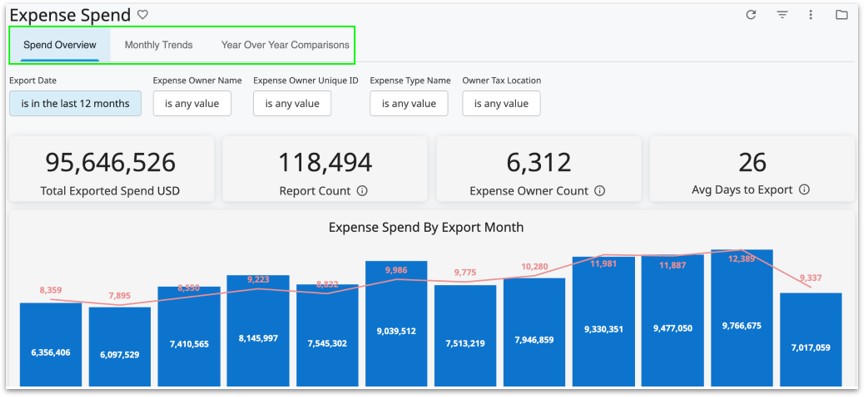This screenshot has height=397, width=864.
Task: Open Expense Owner Name filter value
Action: [x=192, y=103]
